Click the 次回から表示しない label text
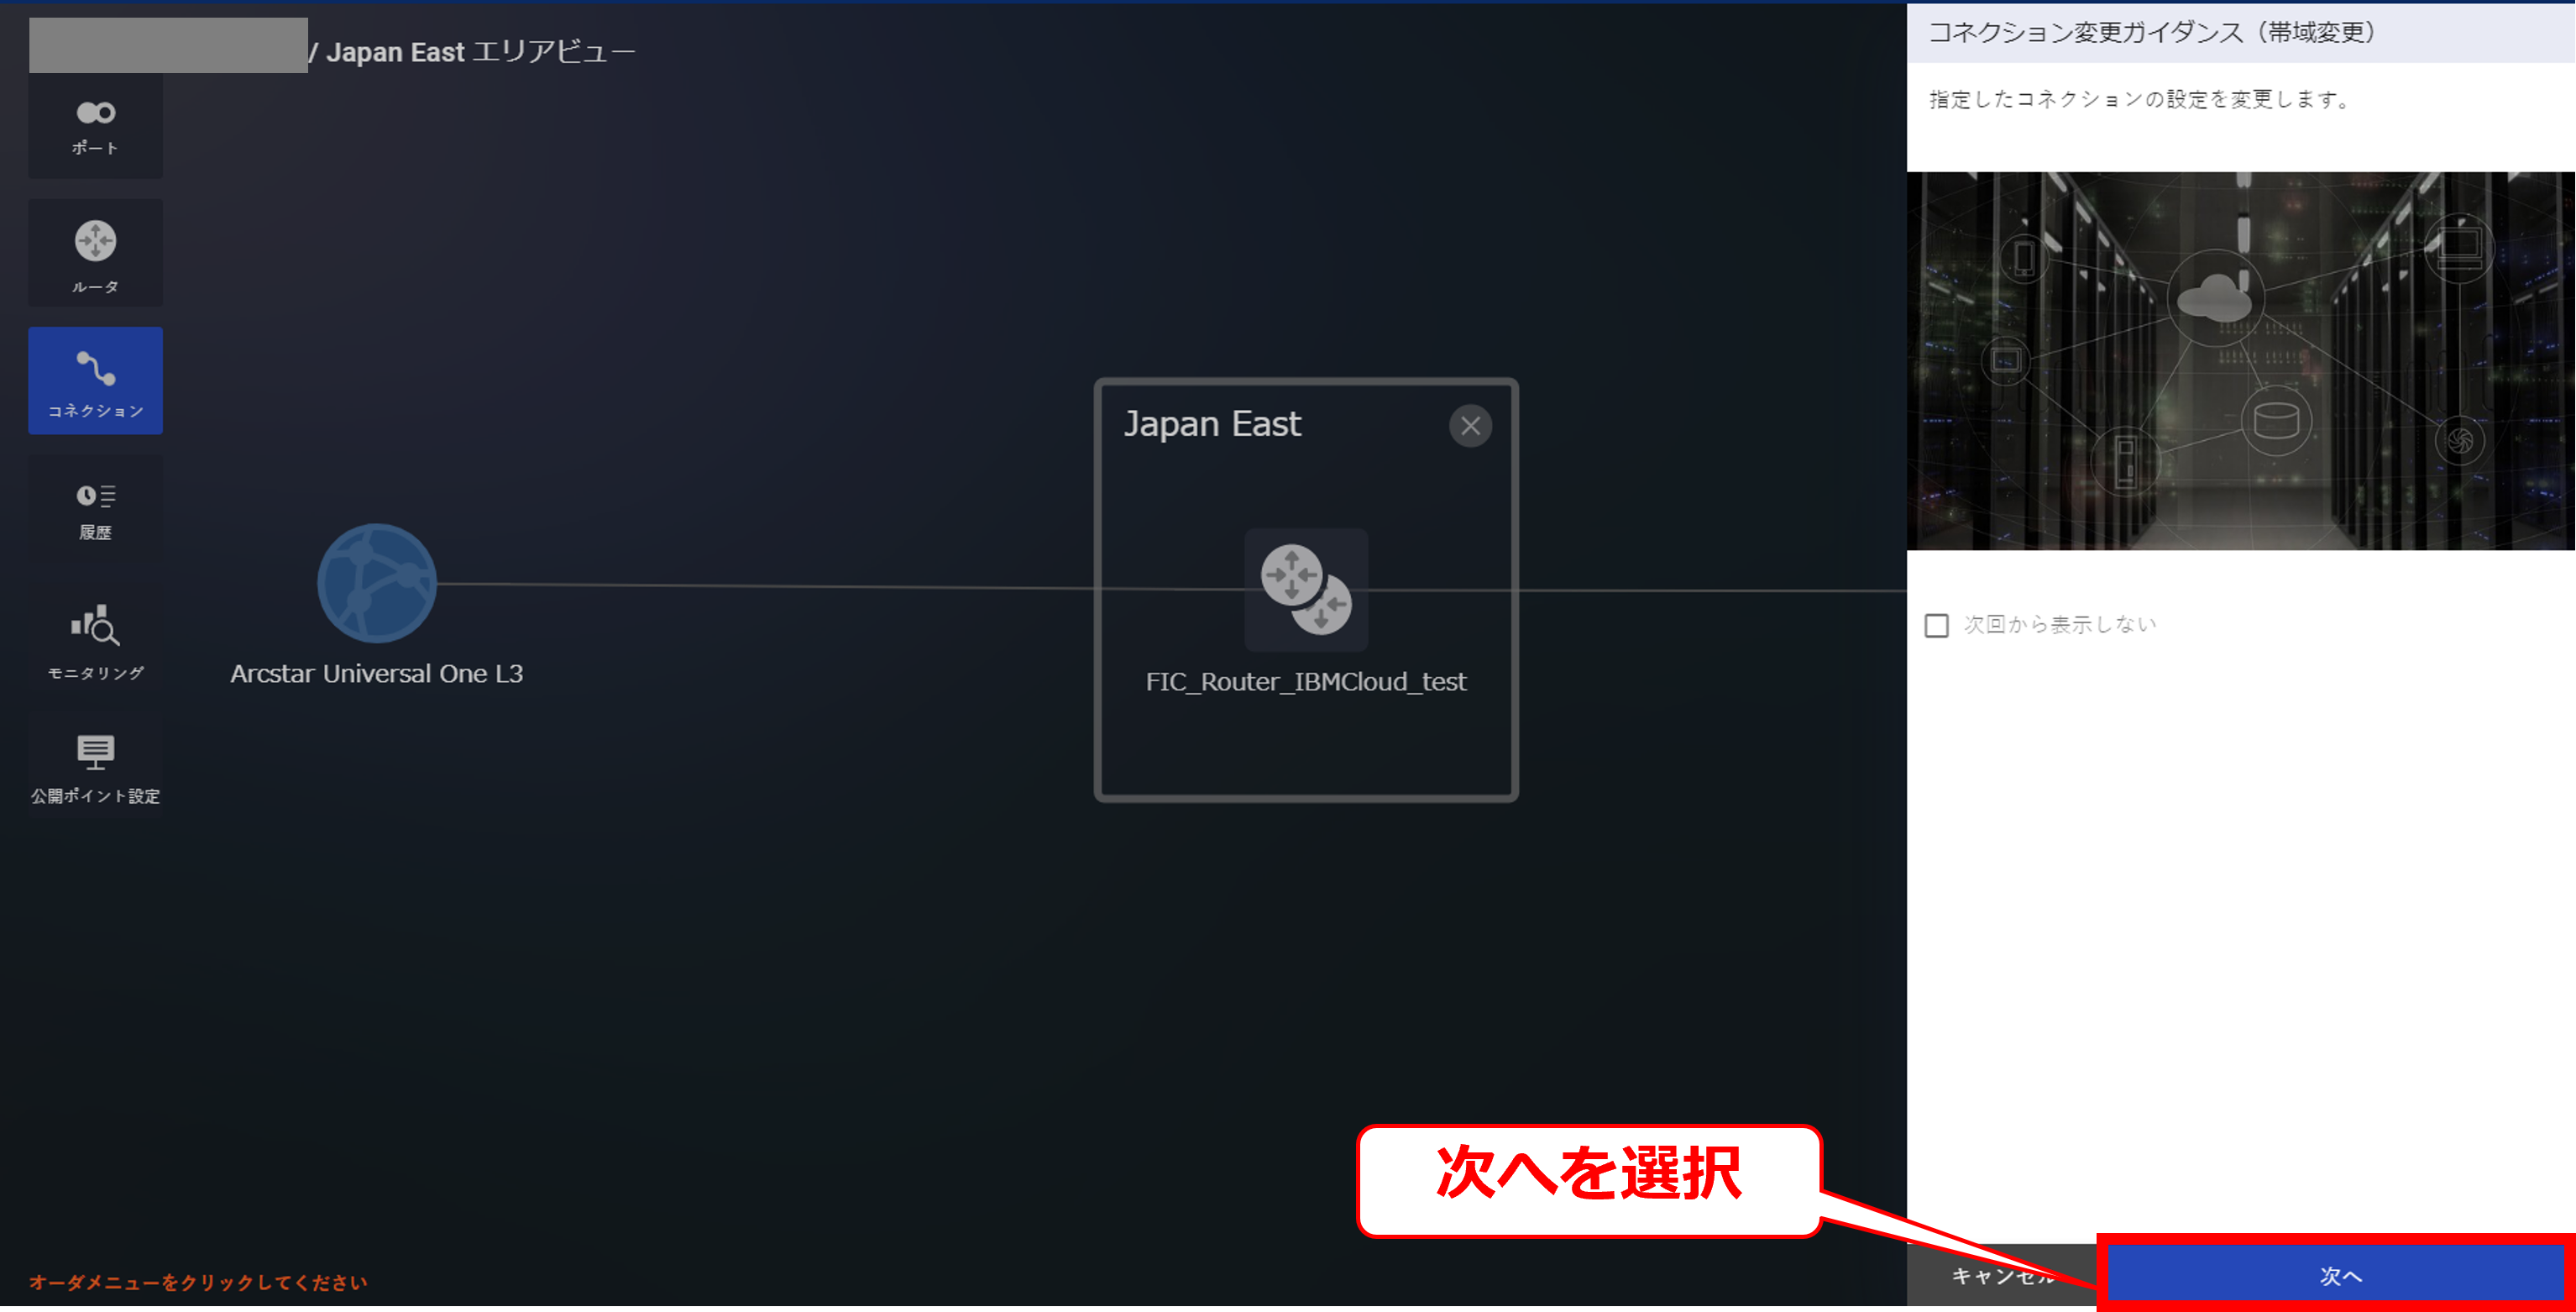This screenshot has height=1312, width=2576. [2059, 625]
